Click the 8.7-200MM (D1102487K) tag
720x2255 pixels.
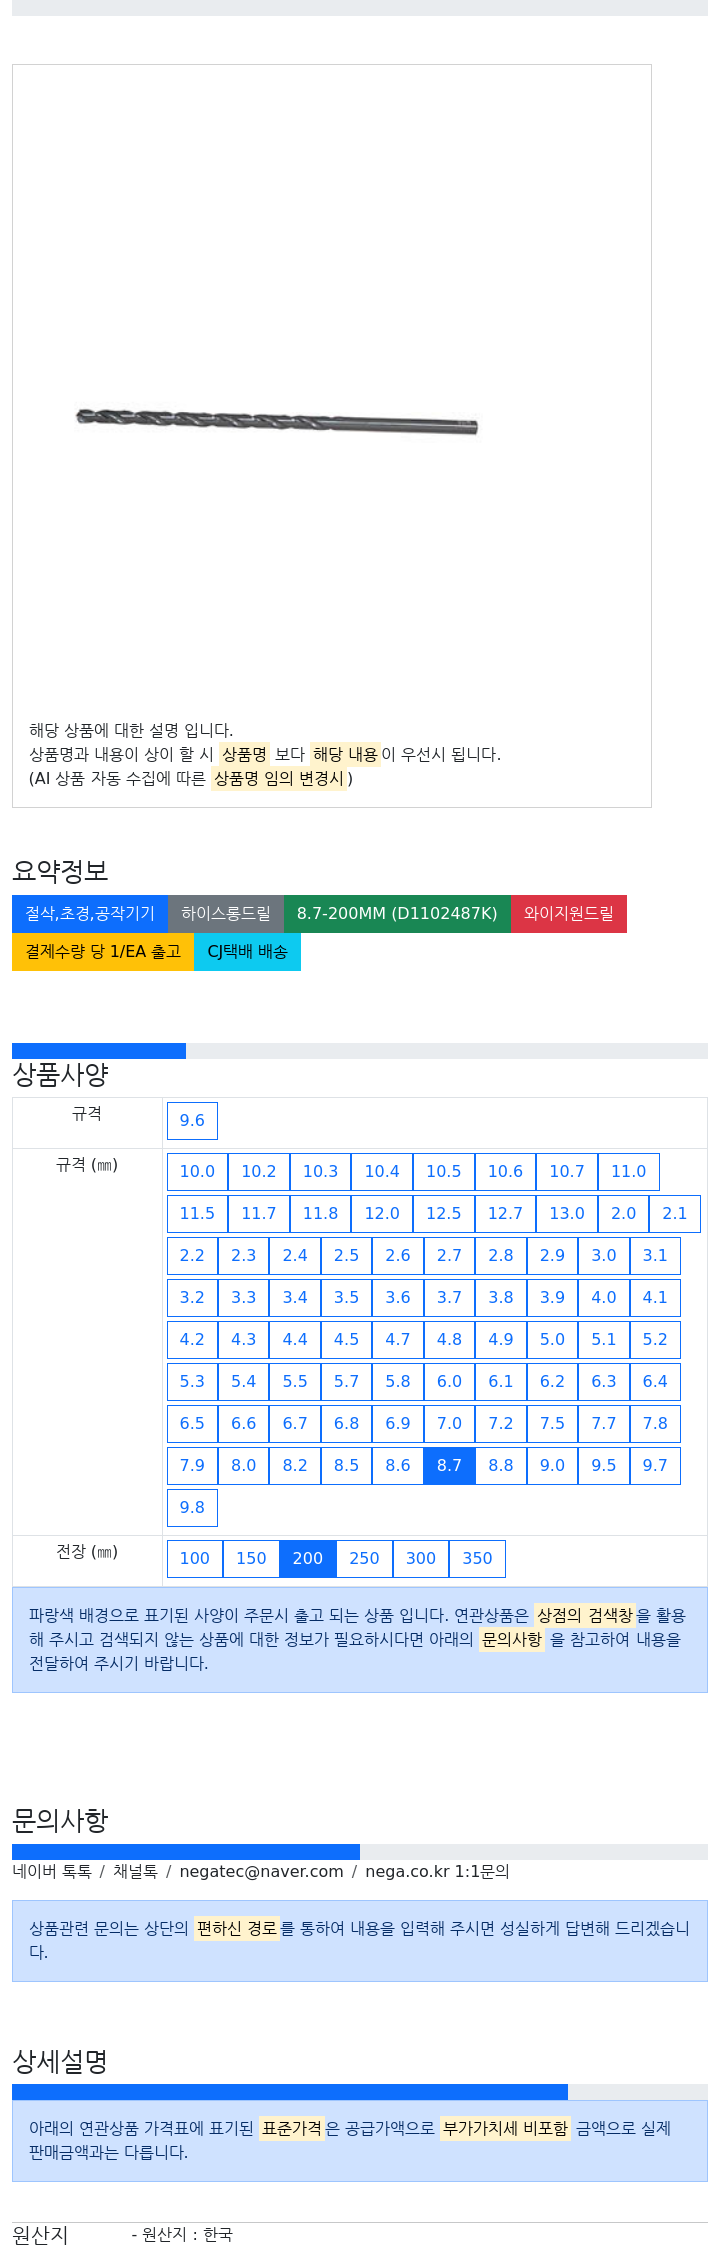point(397,913)
